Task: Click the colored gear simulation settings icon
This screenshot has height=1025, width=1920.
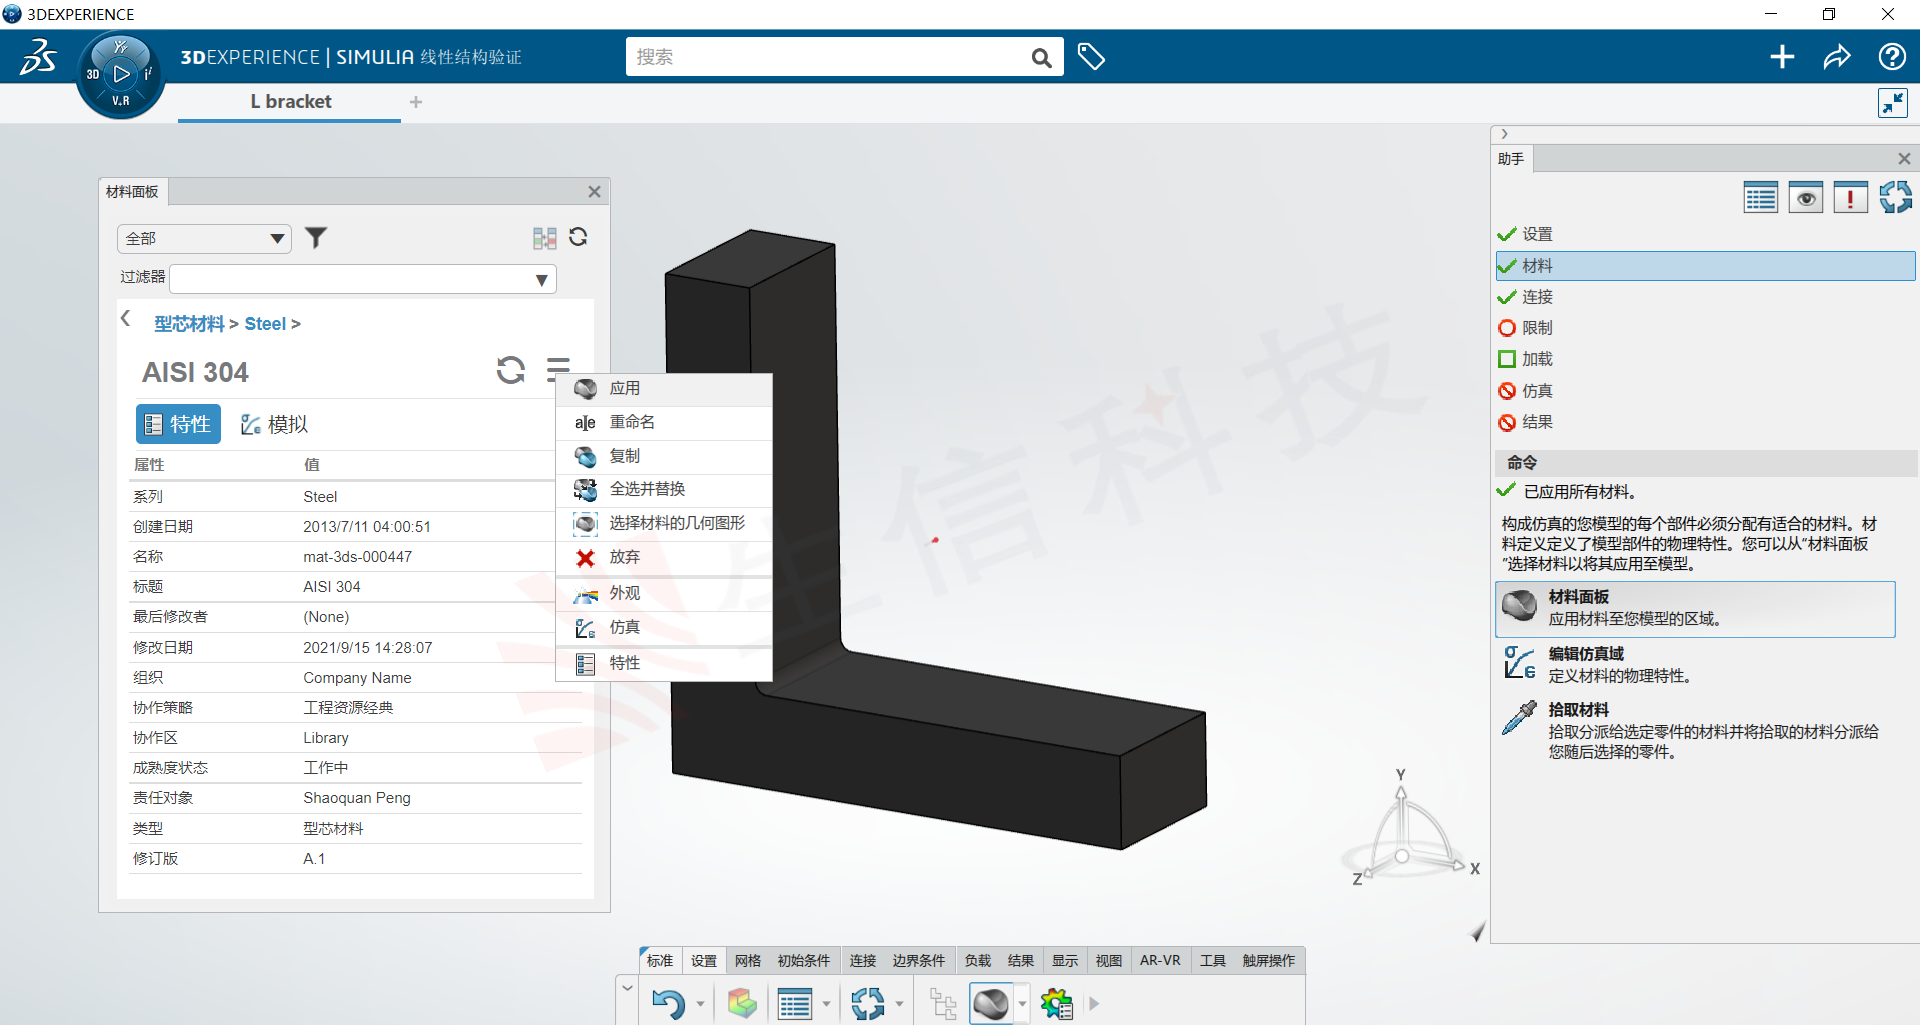Action: (x=1057, y=1003)
